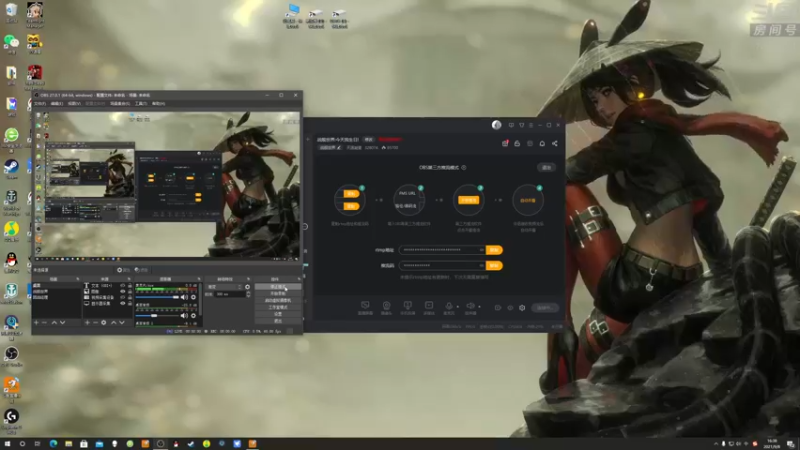Pop out the Controls dock panel

(299, 279)
